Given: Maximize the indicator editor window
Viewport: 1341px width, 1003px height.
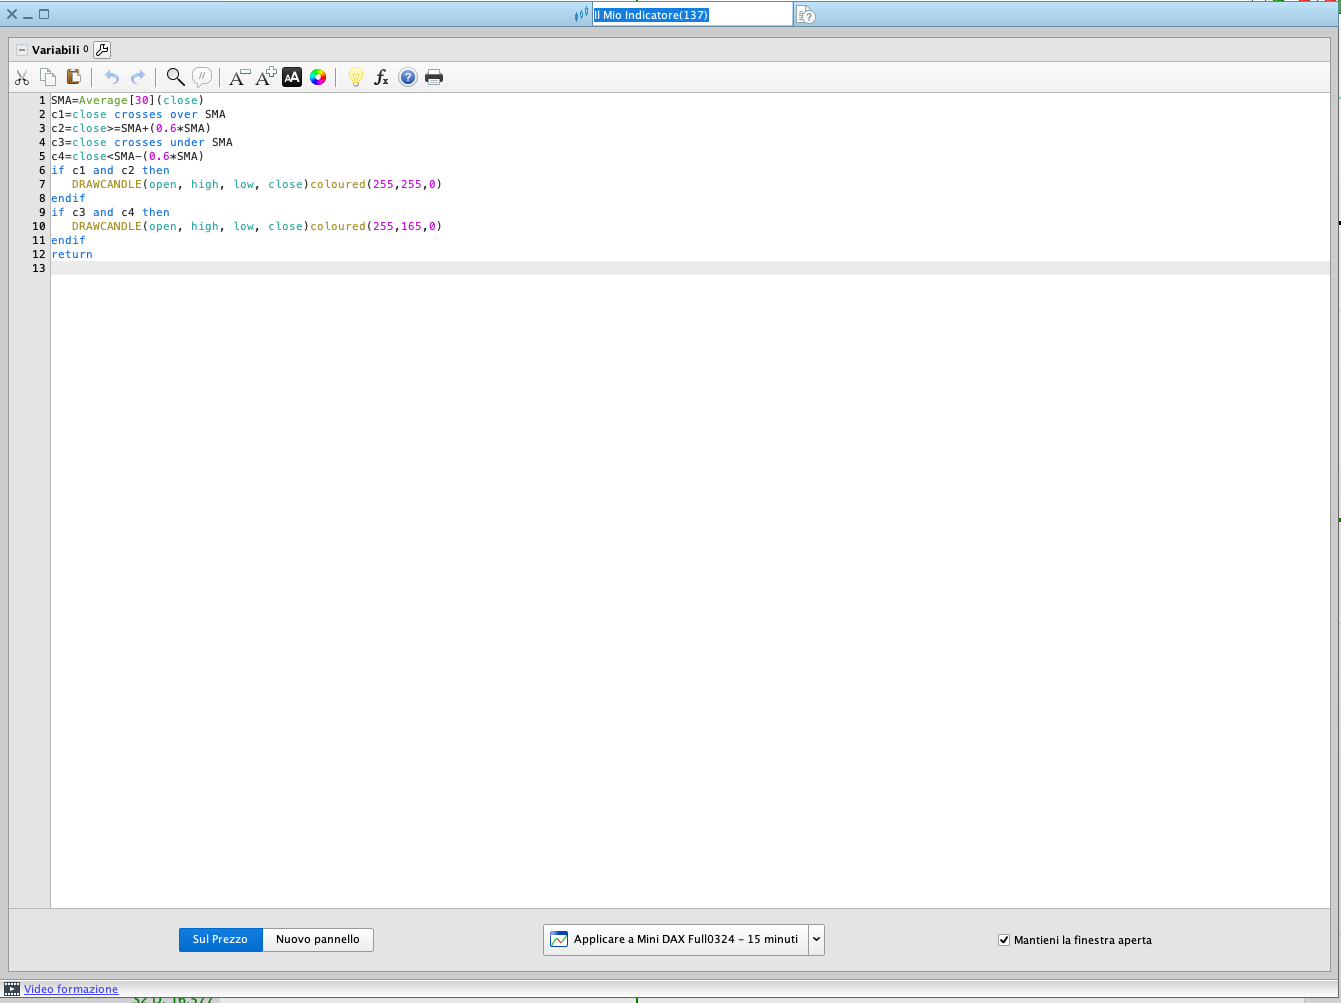Looking at the screenshot, I should (44, 14).
